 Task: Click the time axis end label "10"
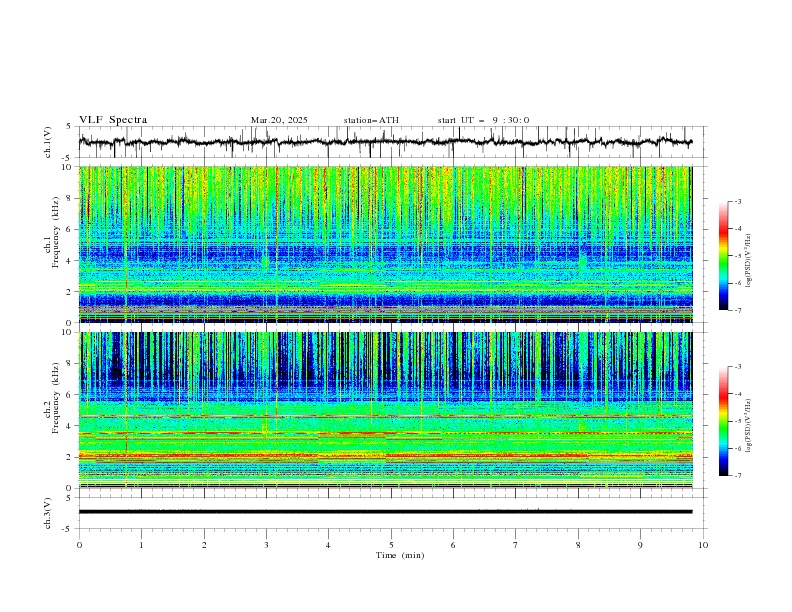pos(703,545)
